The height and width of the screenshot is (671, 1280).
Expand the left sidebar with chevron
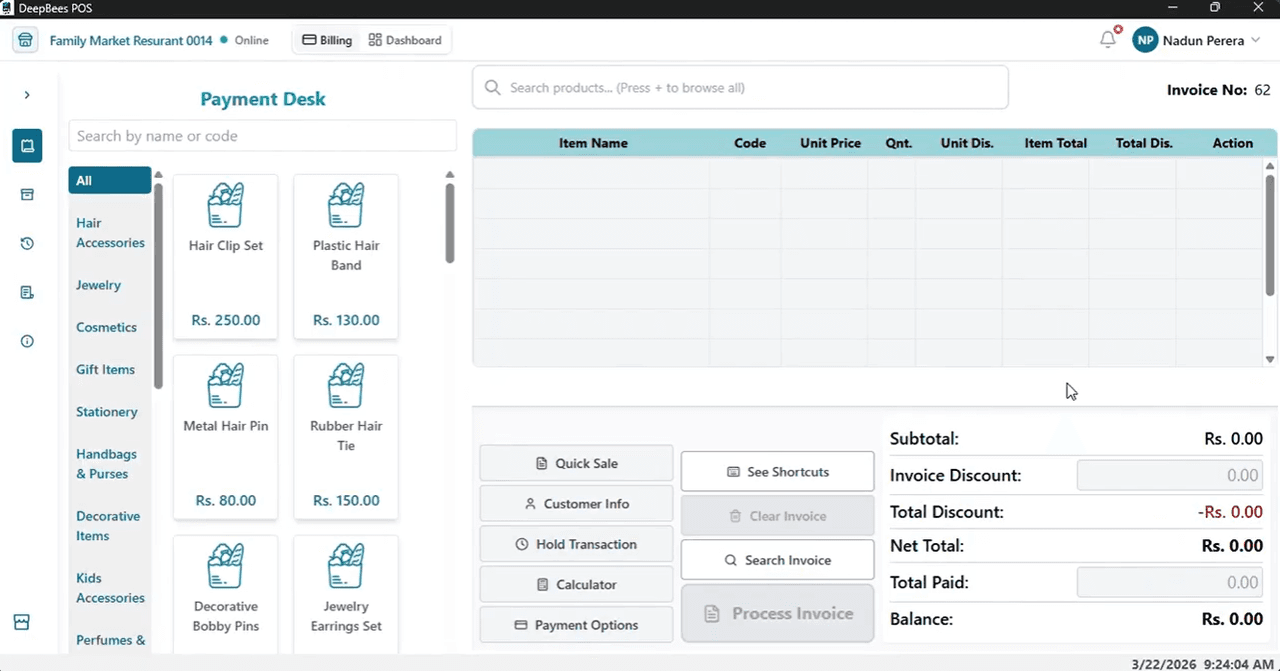tap(27, 95)
